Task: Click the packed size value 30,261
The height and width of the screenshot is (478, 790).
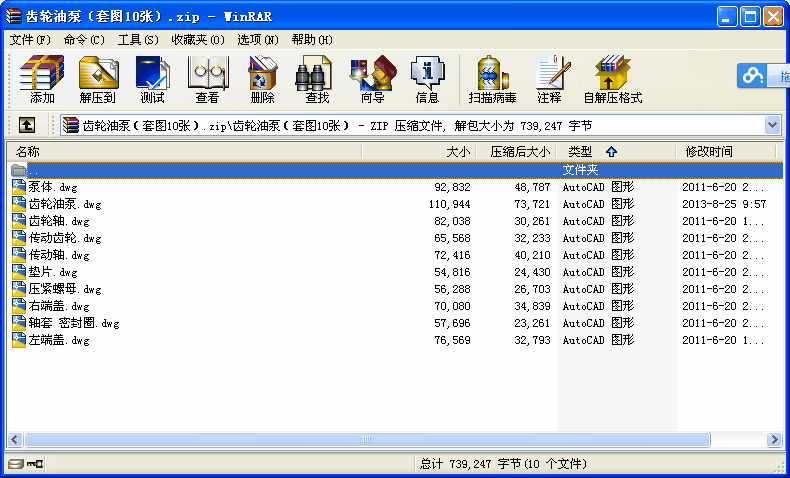Action: coord(532,221)
